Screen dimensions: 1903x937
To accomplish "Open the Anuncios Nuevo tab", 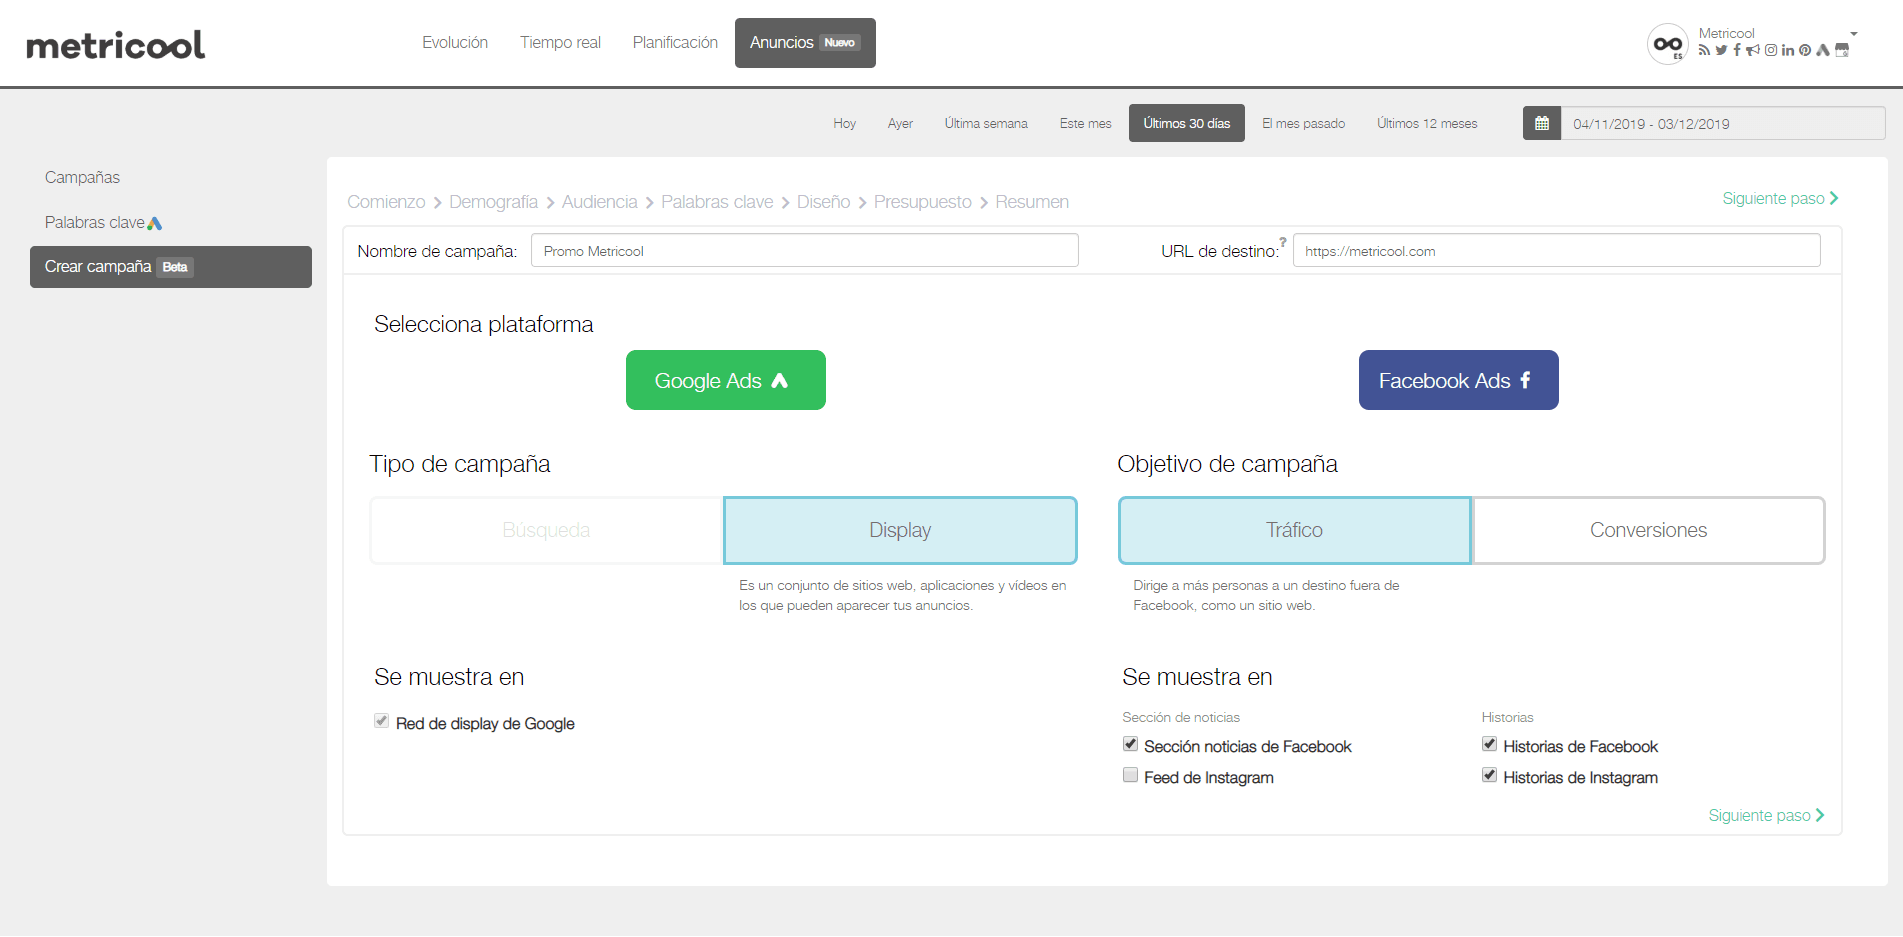I will (805, 43).
